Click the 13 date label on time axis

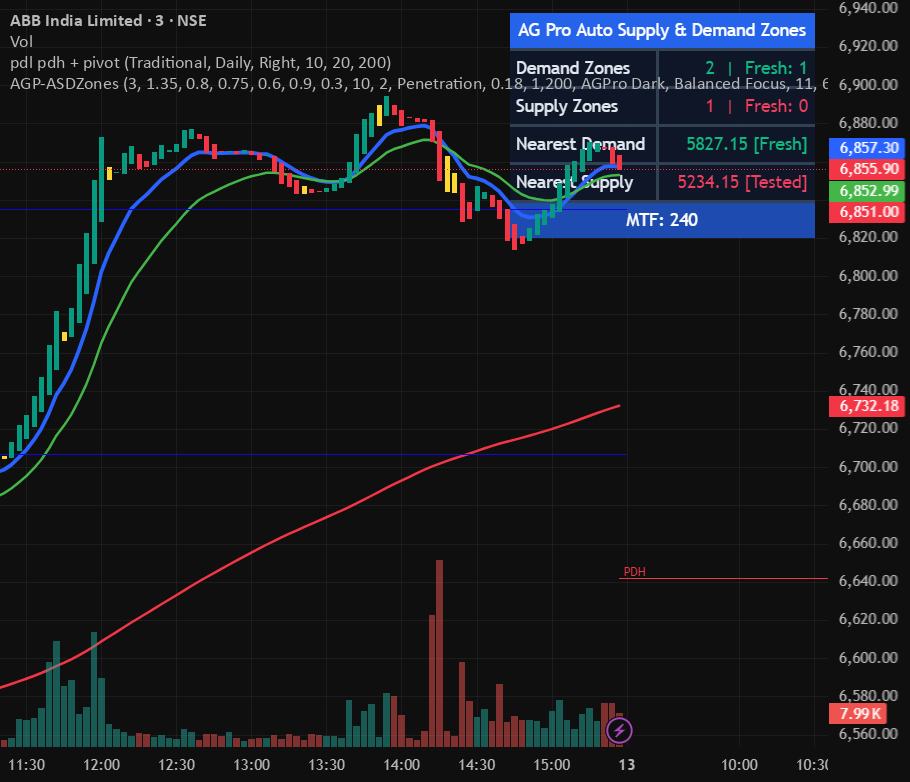627,765
